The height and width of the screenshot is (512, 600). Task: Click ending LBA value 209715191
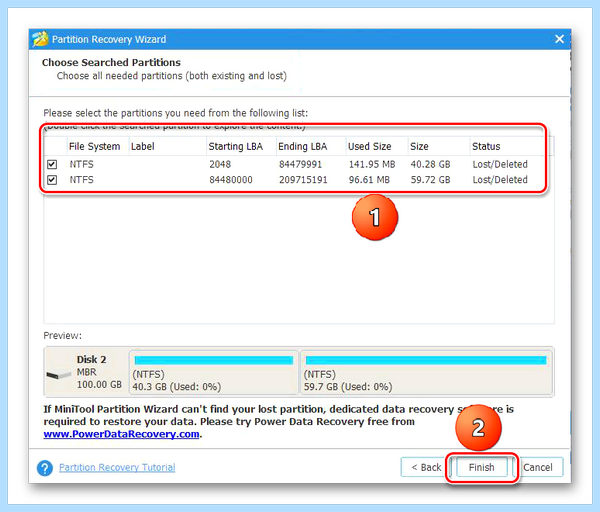(303, 180)
